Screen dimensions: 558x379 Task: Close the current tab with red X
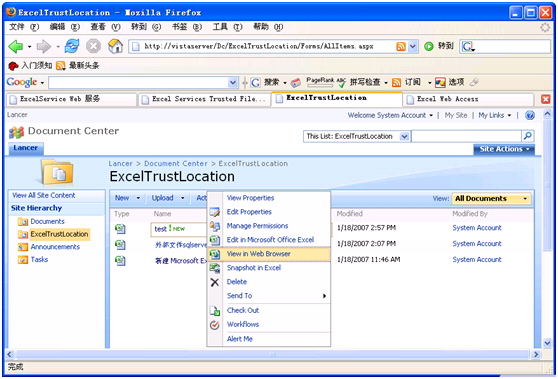(545, 99)
